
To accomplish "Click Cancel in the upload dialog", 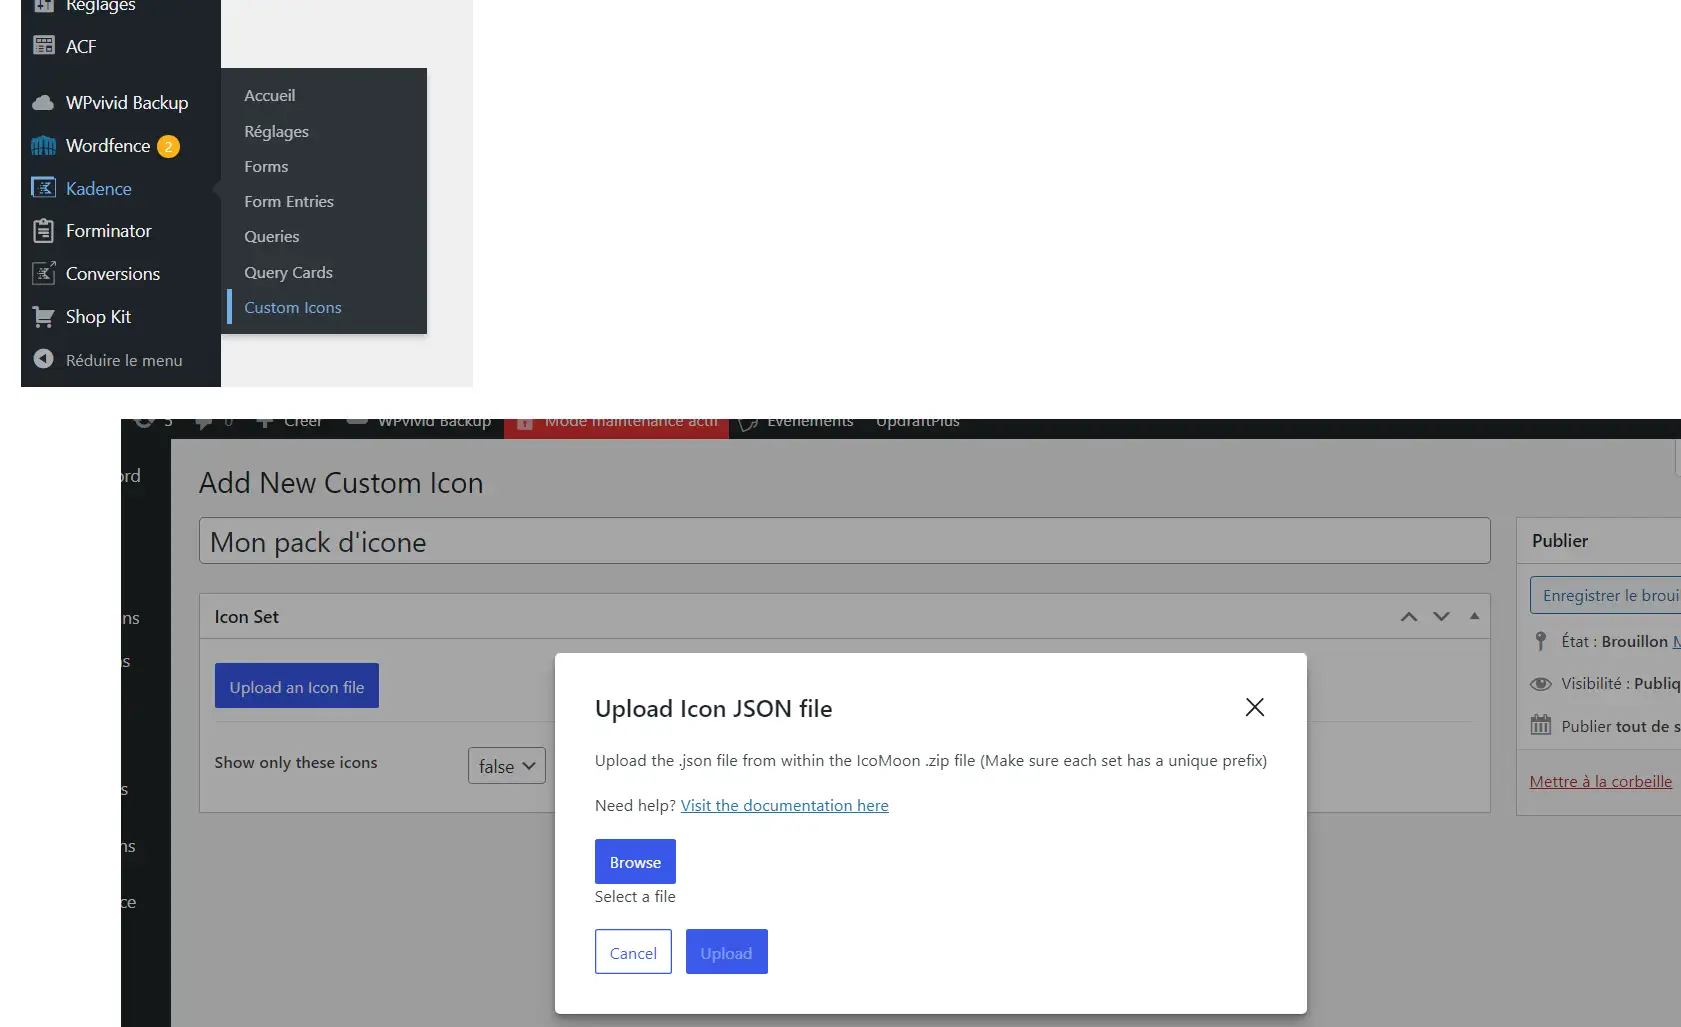I will (x=633, y=952).
